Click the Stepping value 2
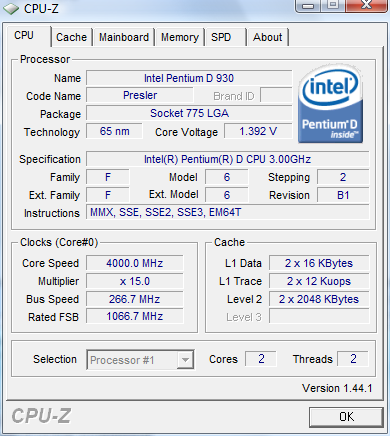Viewport: 390px width, 436px height. click(x=343, y=177)
